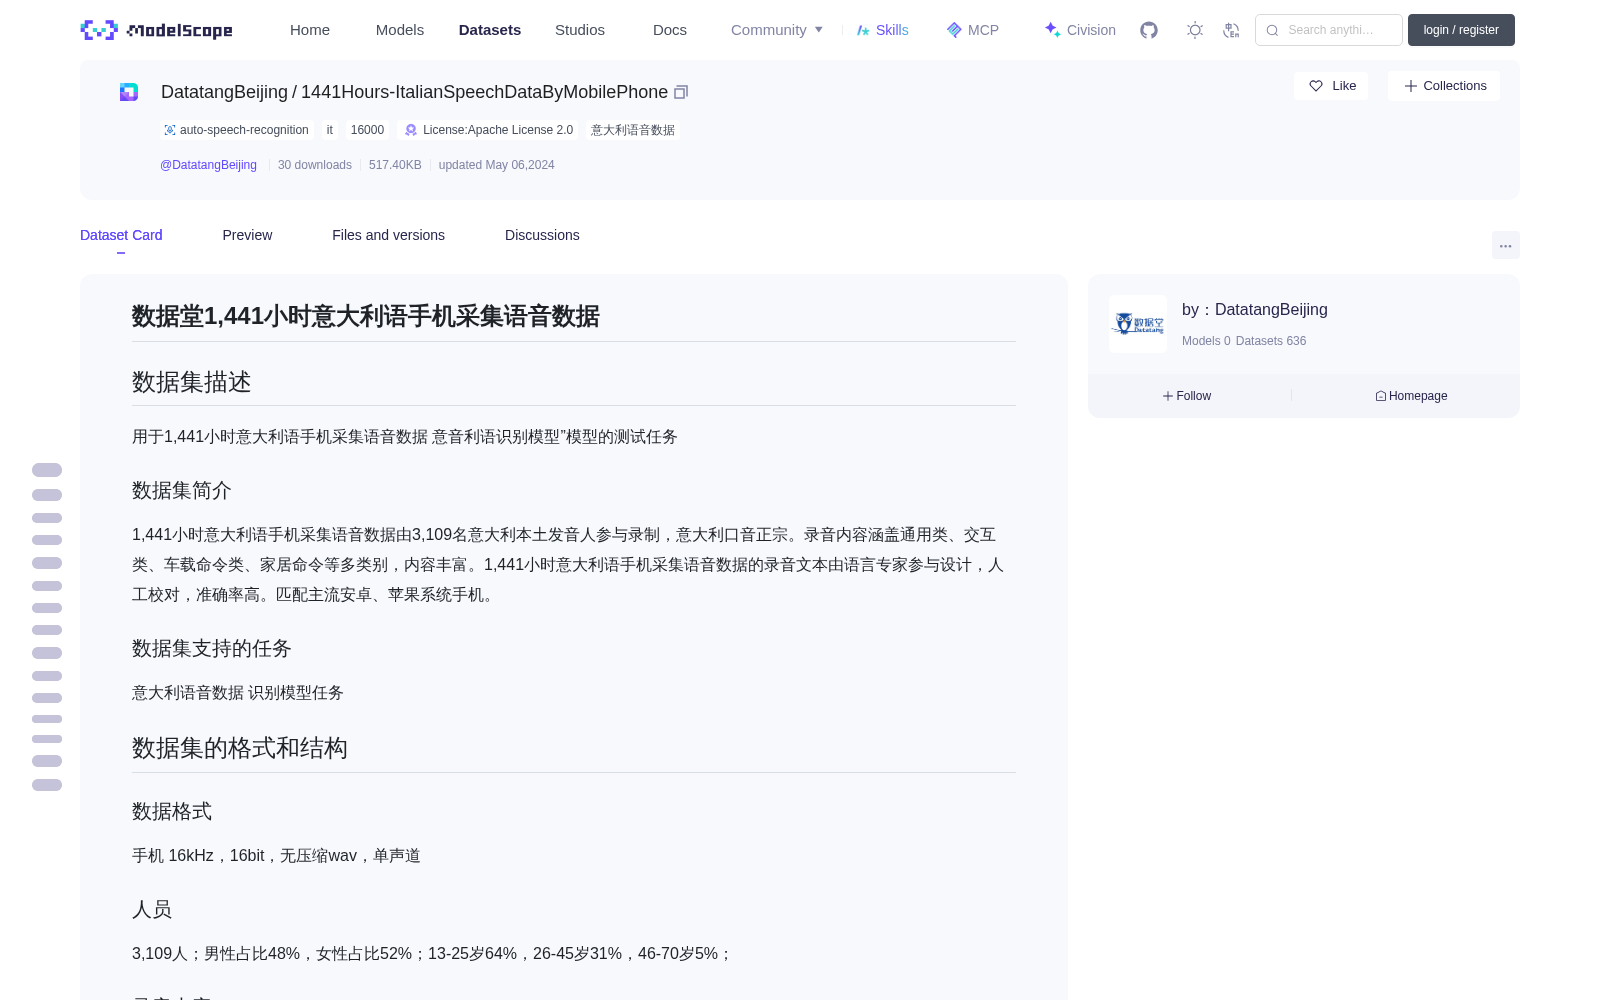
Task: Click 'Models 0' count
Action: pyautogui.click(x=1206, y=341)
